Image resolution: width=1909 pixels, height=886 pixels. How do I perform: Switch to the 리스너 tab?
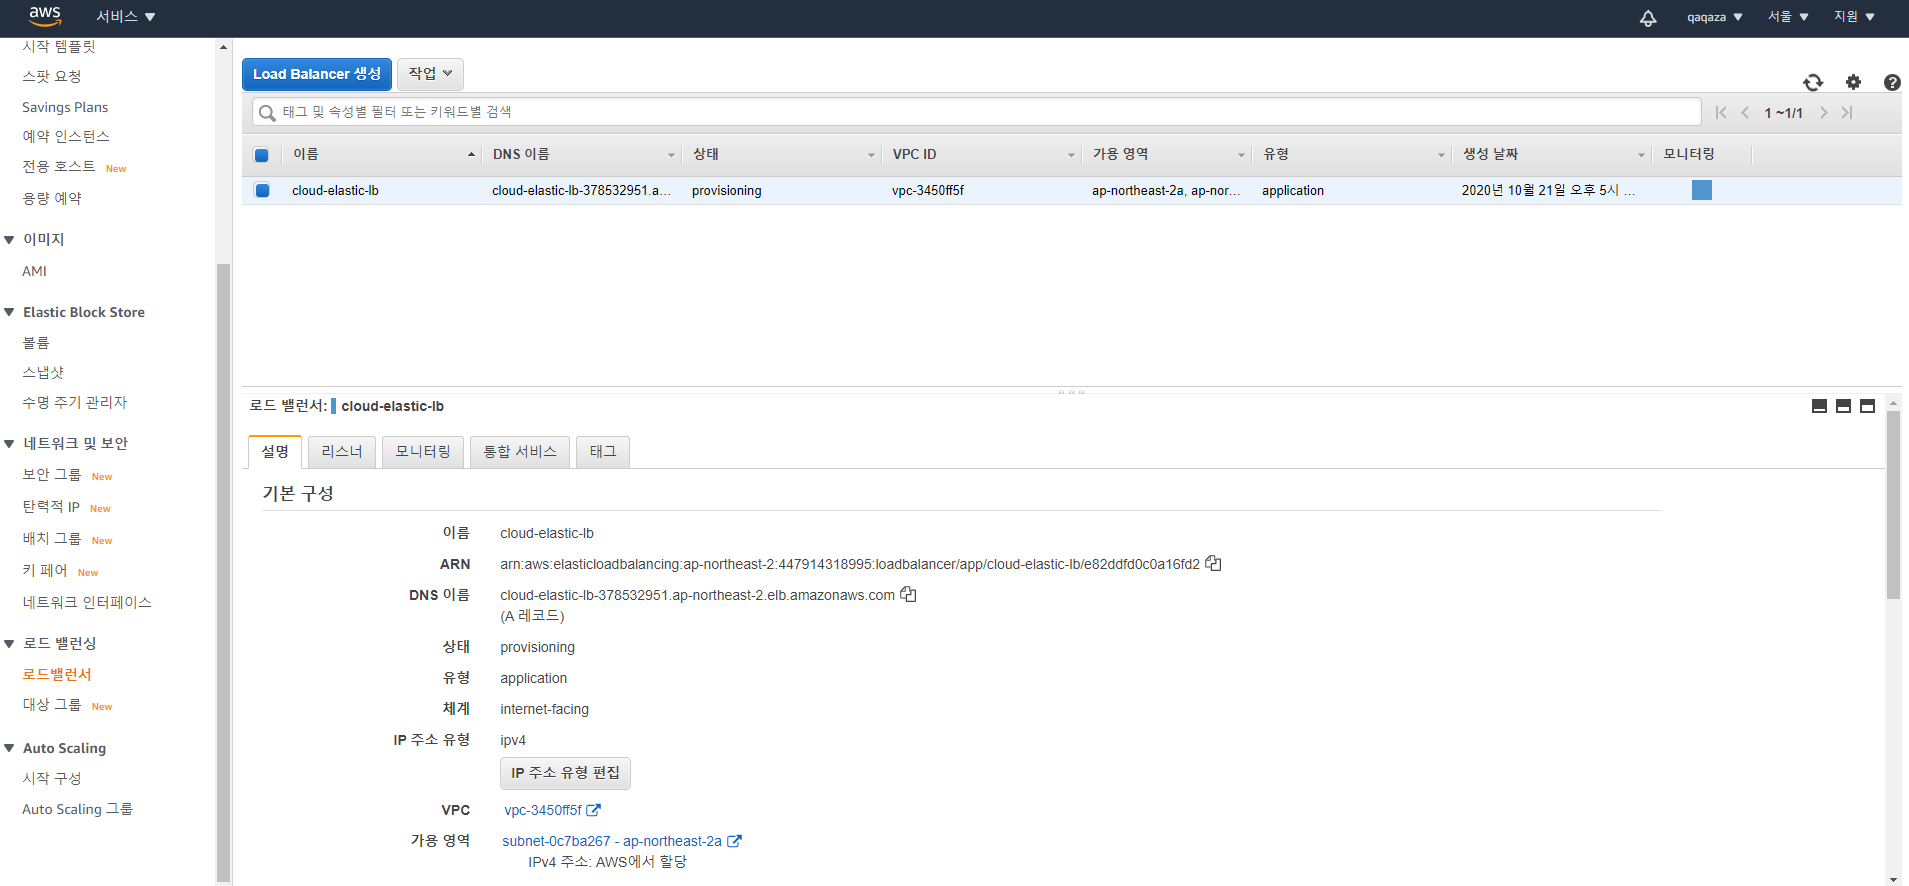click(342, 452)
